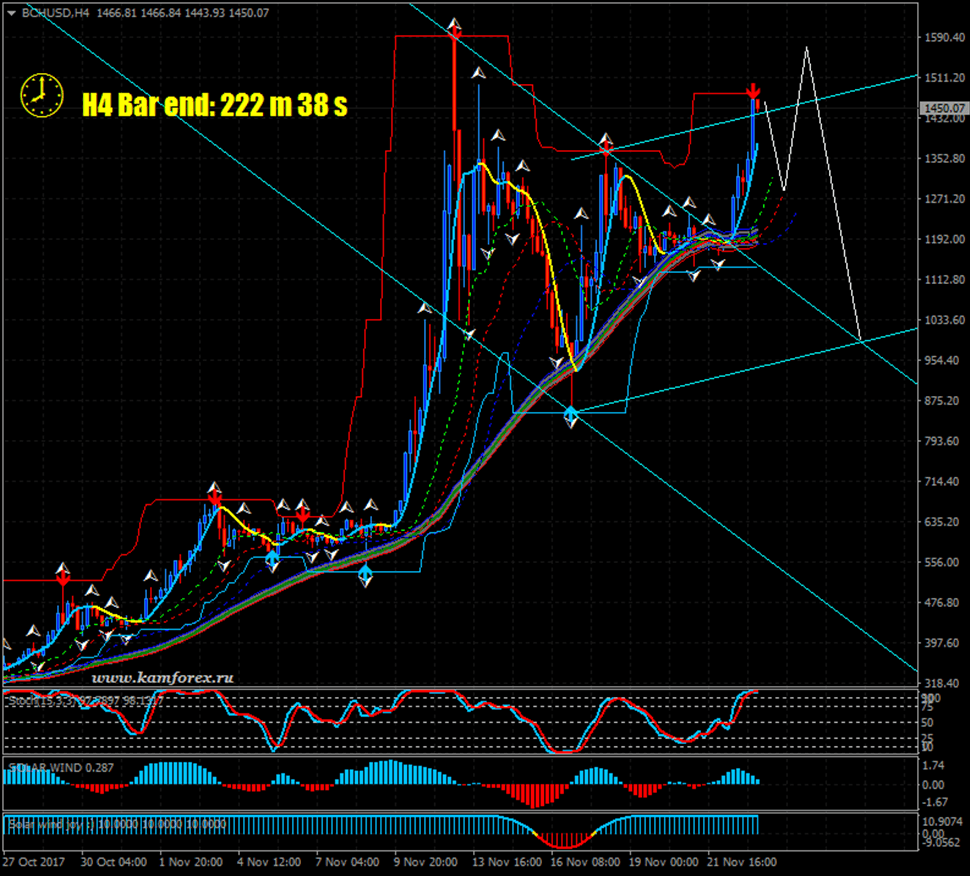The width and height of the screenshot is (970, 876).
Task: Click the H4 Bar end countdown text
Action: pos(214,104)
